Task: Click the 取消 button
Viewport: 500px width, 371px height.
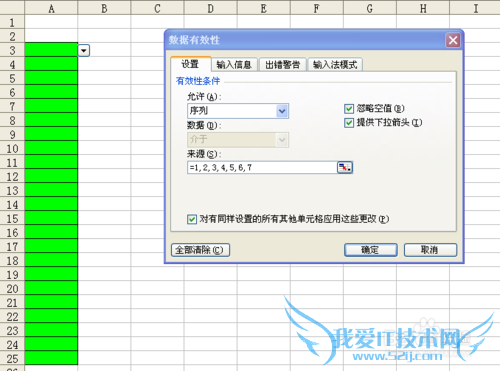Action: point(430,250)
